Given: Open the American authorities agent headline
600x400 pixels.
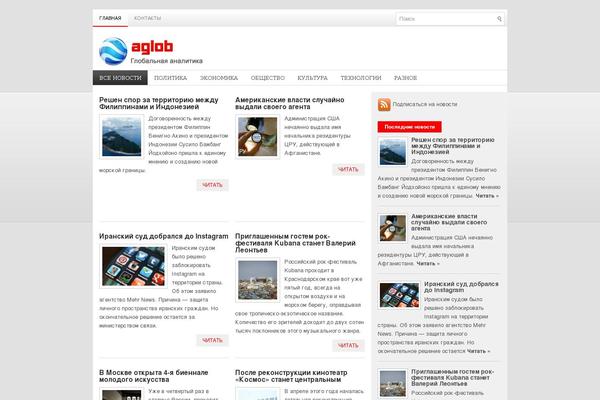Looking at the screenshot, I should (289, 103).
